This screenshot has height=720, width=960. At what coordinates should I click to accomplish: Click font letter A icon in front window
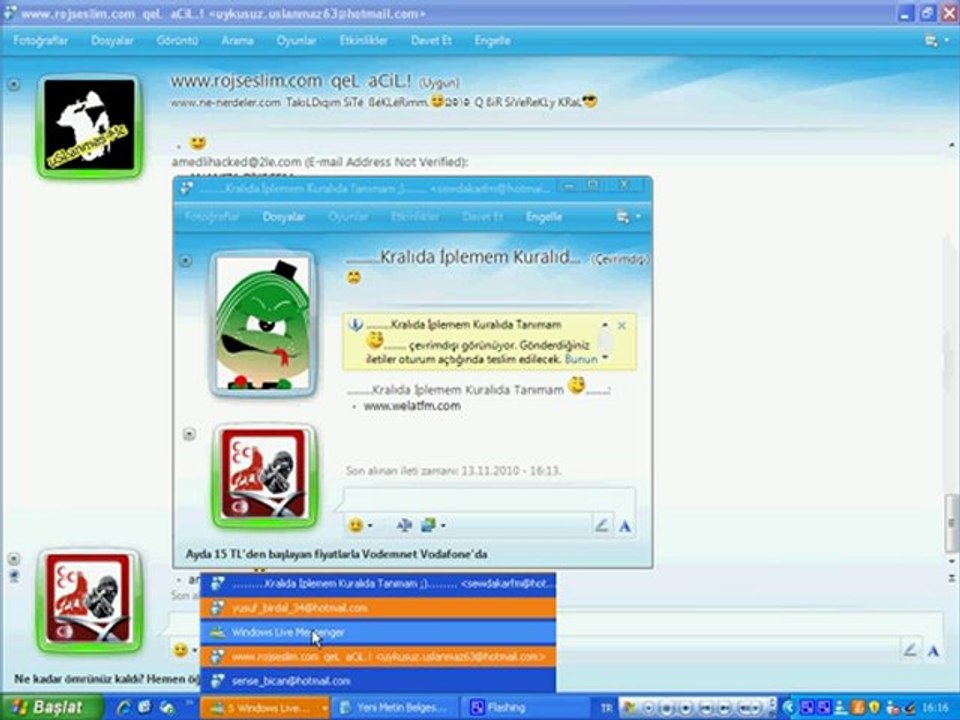[624, 526]
